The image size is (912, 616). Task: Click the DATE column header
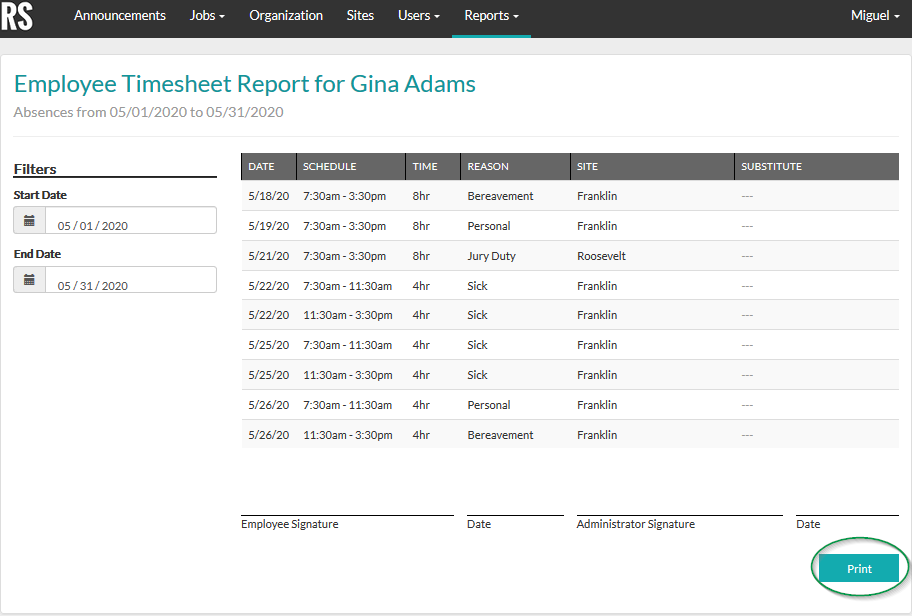pyautogui.click(x=260, y=166)
